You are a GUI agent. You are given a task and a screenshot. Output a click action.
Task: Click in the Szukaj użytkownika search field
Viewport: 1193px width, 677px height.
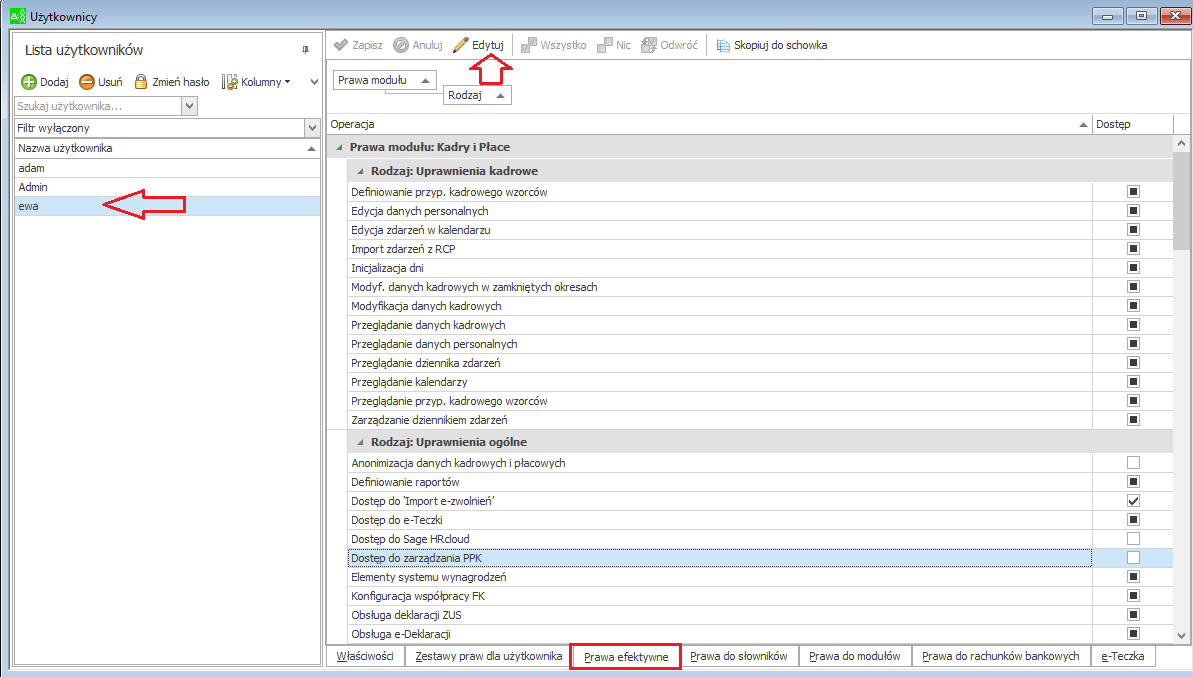point(98,106)
